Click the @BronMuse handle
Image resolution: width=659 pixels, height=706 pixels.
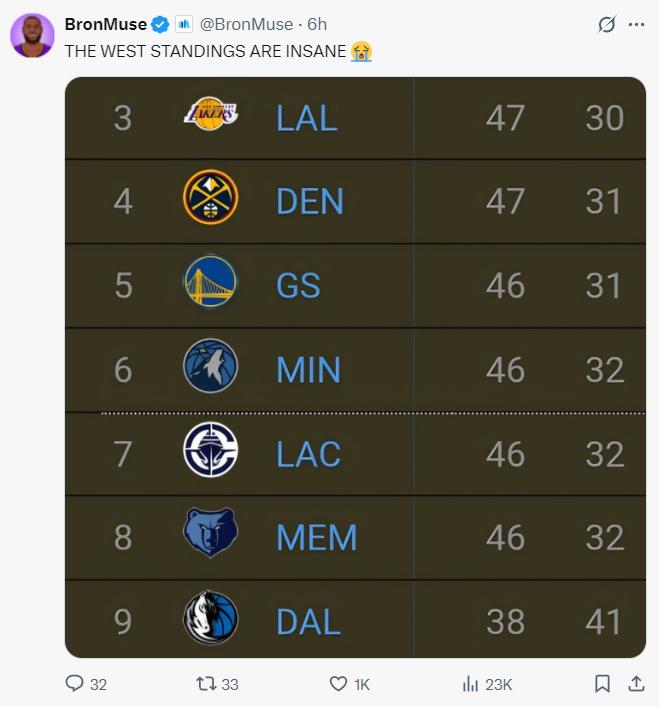246,24
